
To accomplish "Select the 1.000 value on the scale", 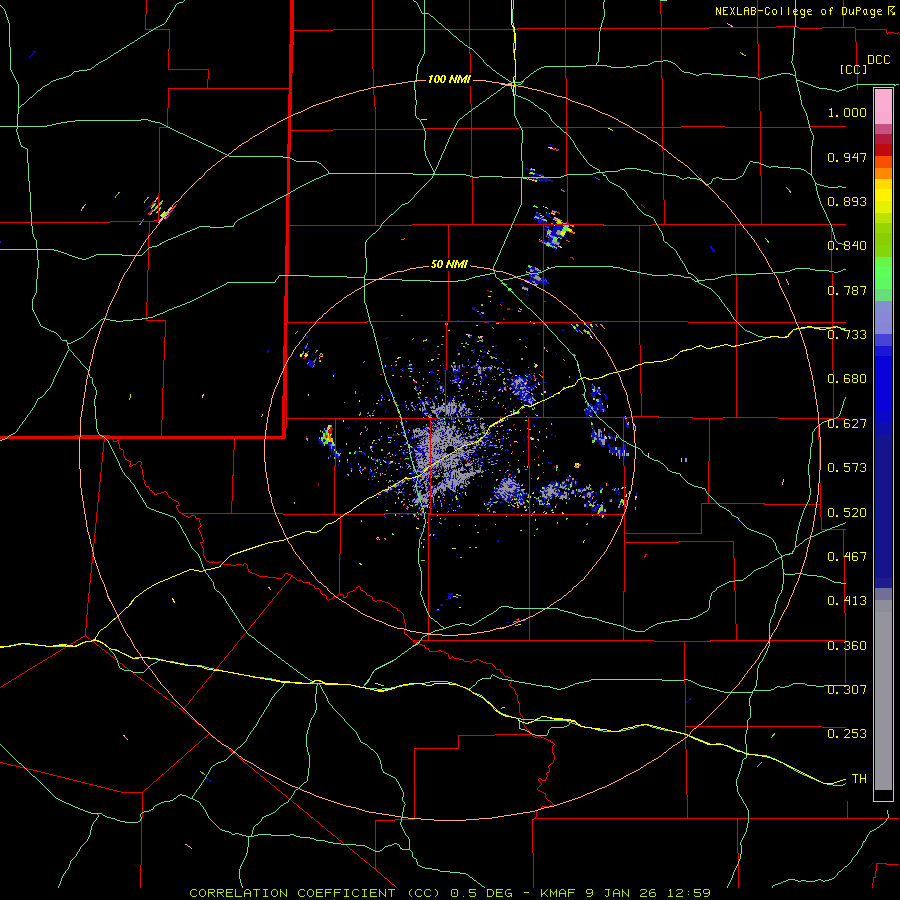I will (x=847, y=112).
